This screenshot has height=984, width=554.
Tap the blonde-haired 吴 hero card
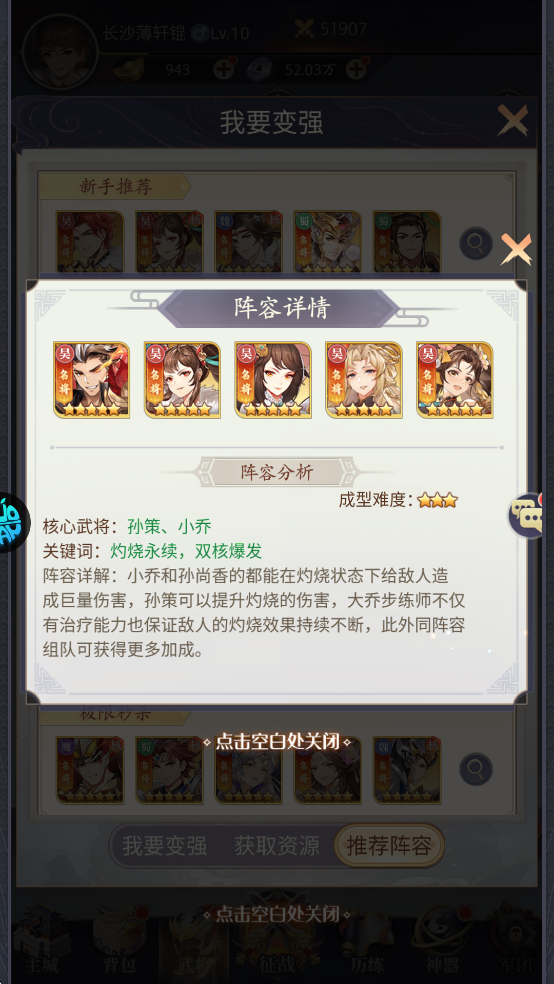tap(364, 380)
